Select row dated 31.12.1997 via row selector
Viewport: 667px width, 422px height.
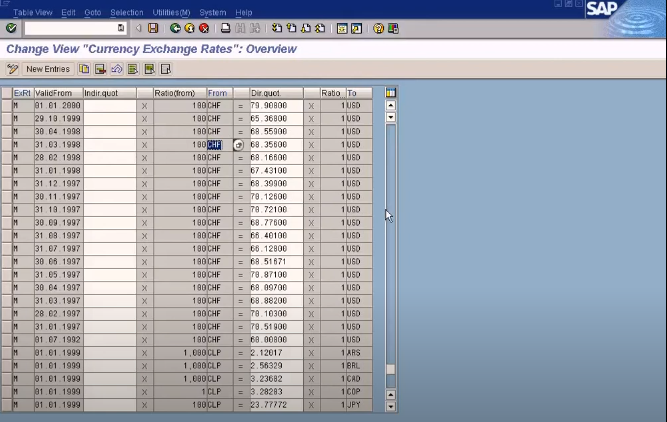(6, 183)
